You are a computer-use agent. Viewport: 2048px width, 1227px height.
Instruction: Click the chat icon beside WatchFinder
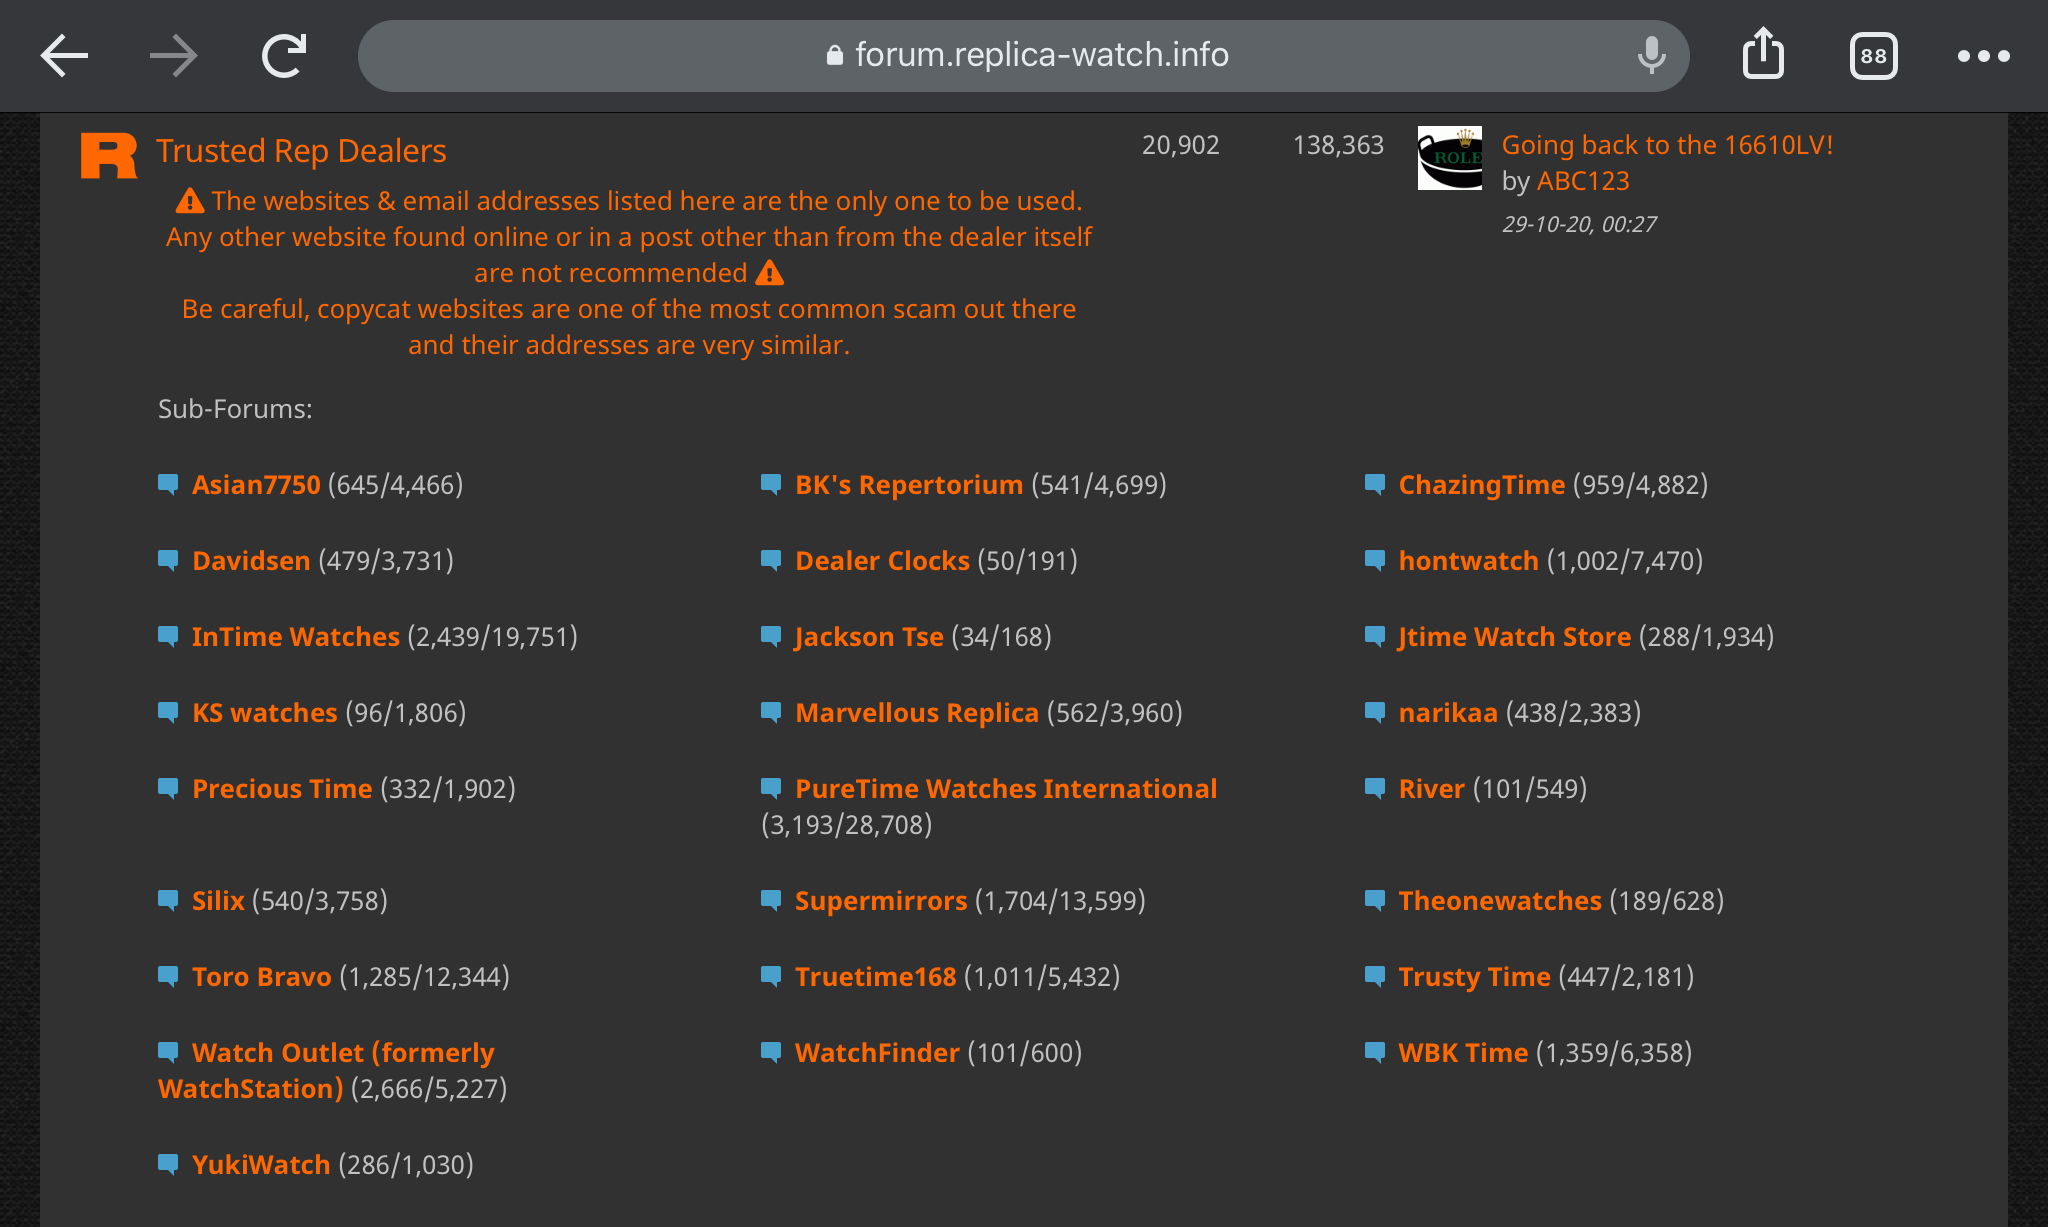pos(771,1052)
